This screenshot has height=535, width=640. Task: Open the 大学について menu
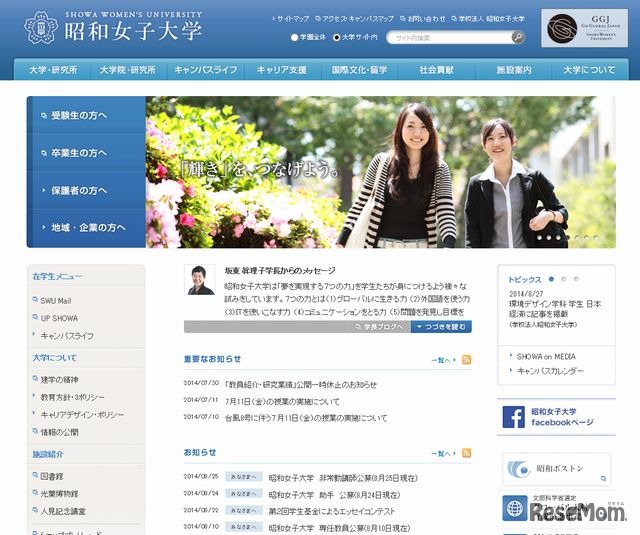pyautogui.click(x=589, y=70)
